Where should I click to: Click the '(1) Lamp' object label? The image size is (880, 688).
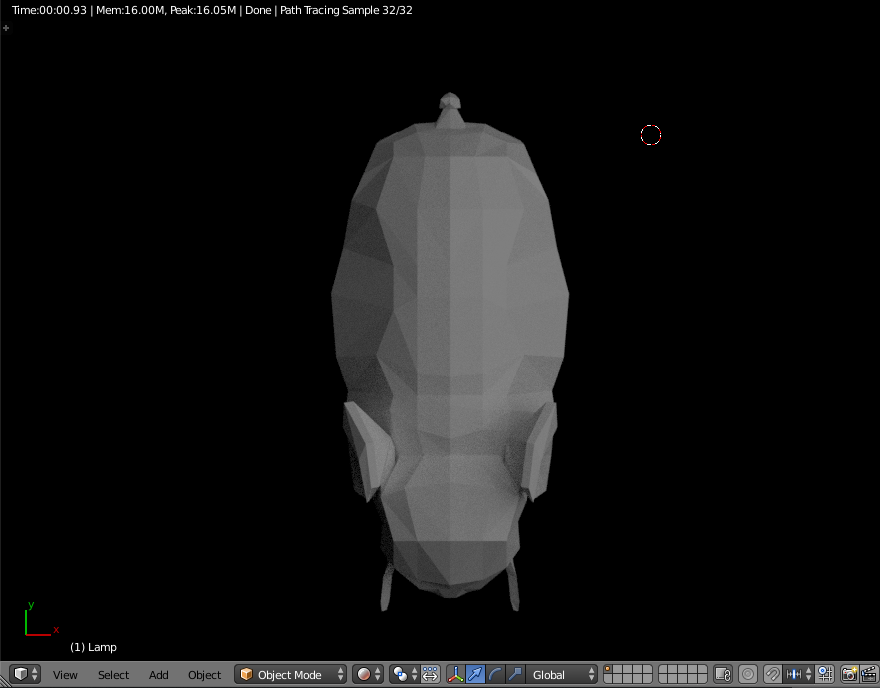tap(93, 647)
